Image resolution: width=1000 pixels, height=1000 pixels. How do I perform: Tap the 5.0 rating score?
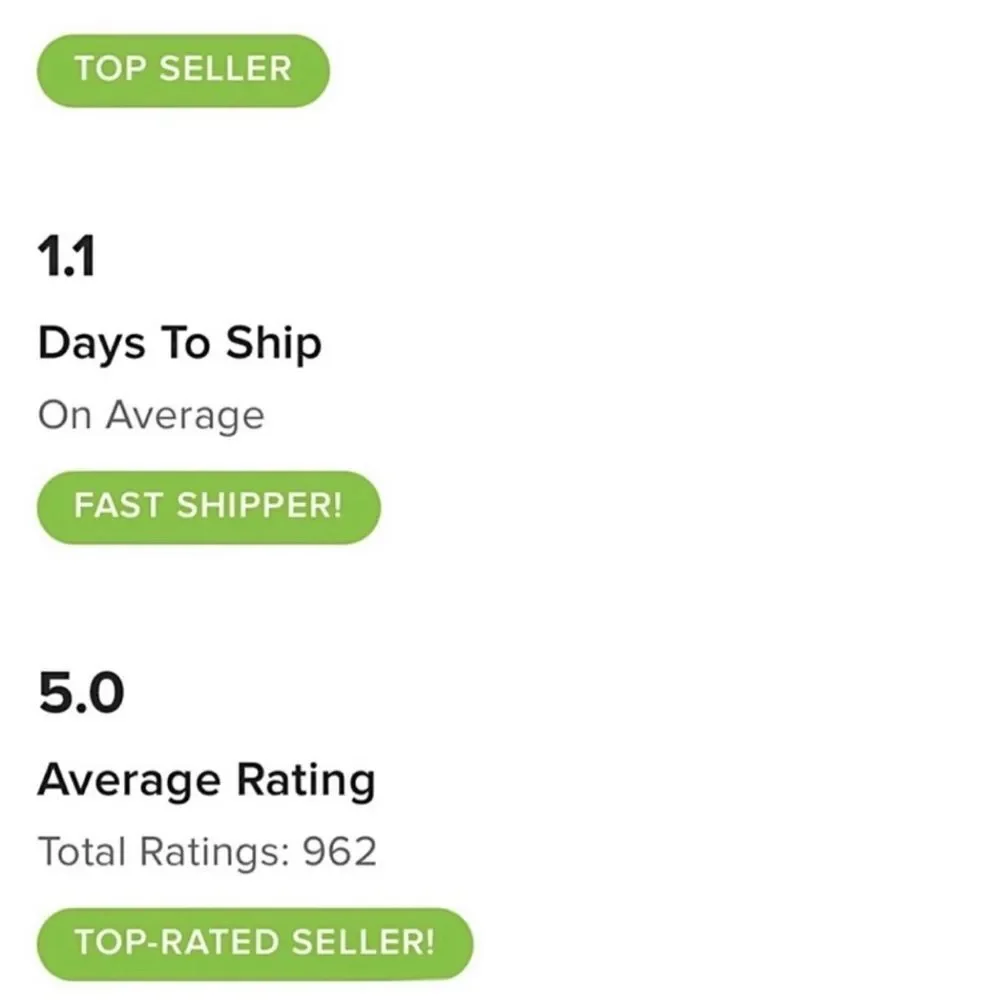[81, 693]
